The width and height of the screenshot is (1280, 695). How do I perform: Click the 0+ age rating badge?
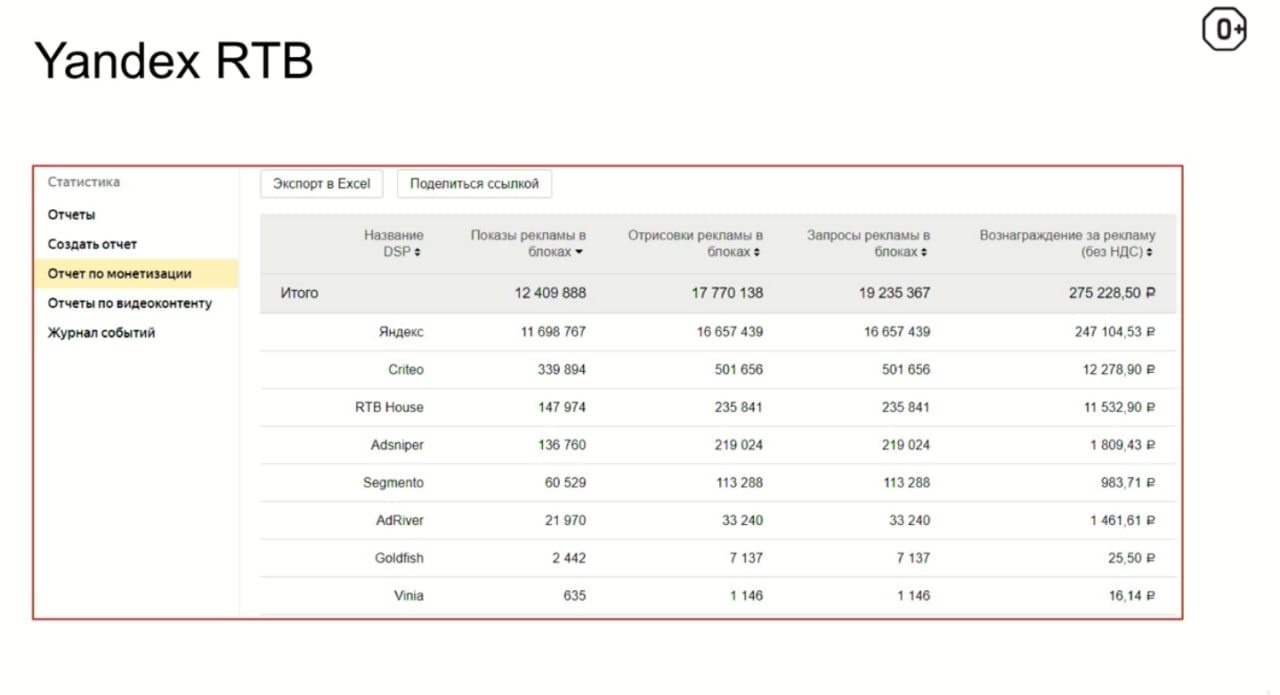tap(1224, 31)
